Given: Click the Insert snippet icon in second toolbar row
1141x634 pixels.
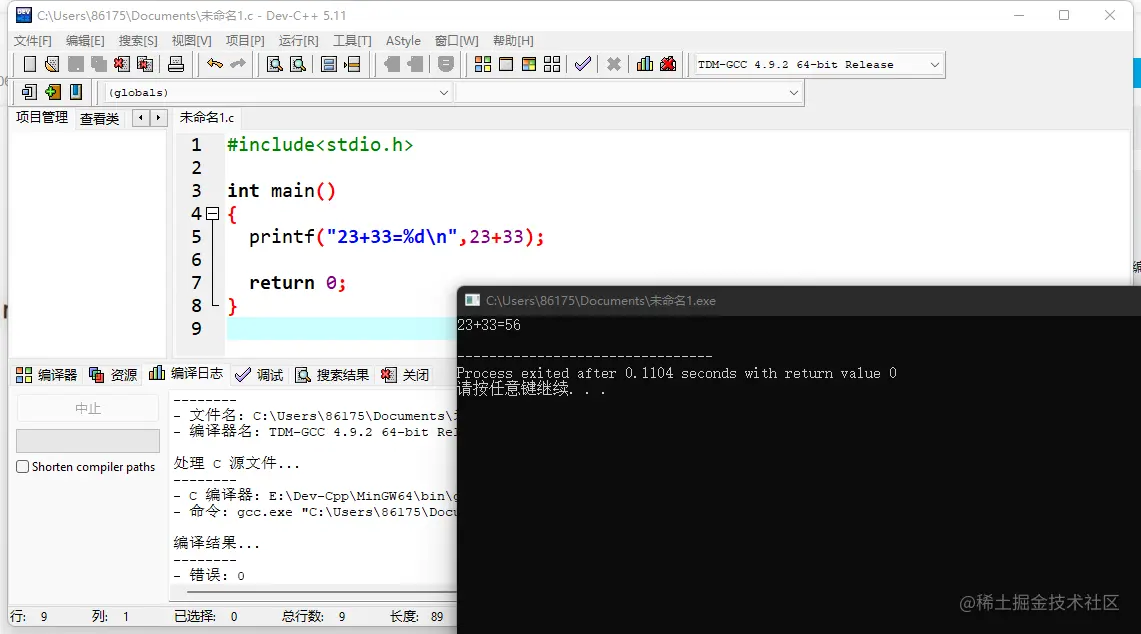Looking at the screenshot, I should coord(29,92).
